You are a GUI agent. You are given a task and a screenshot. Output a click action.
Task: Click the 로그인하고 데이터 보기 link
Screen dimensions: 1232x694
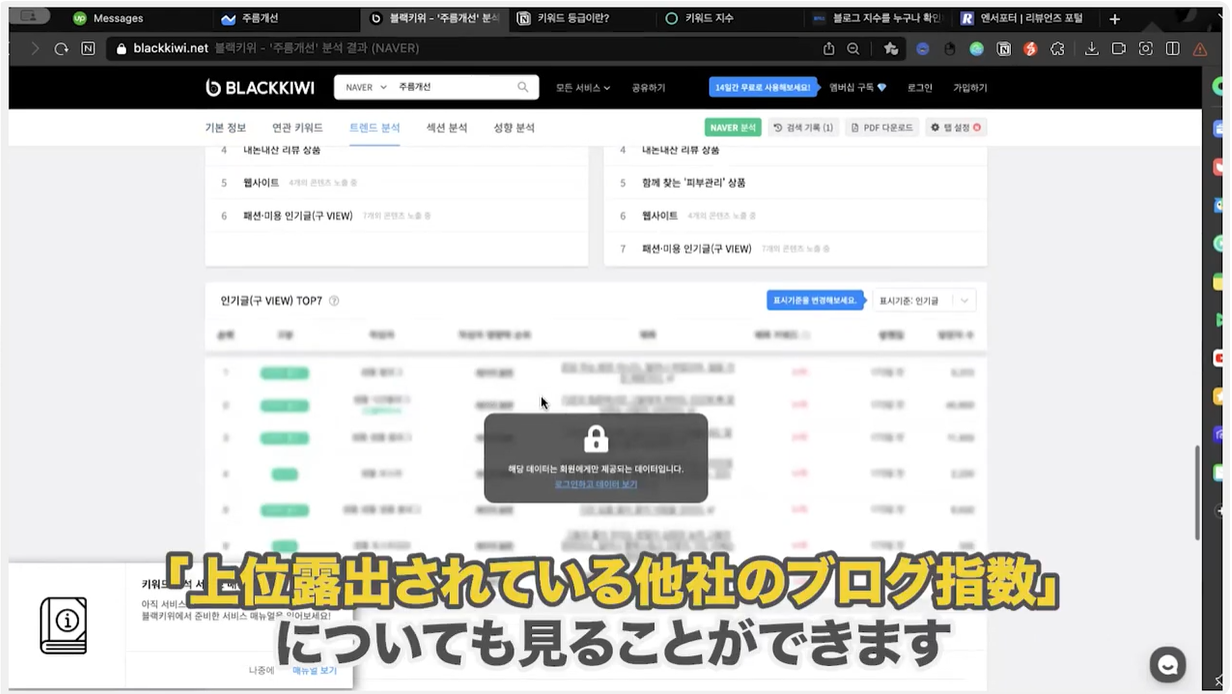[x=596, y=484]
